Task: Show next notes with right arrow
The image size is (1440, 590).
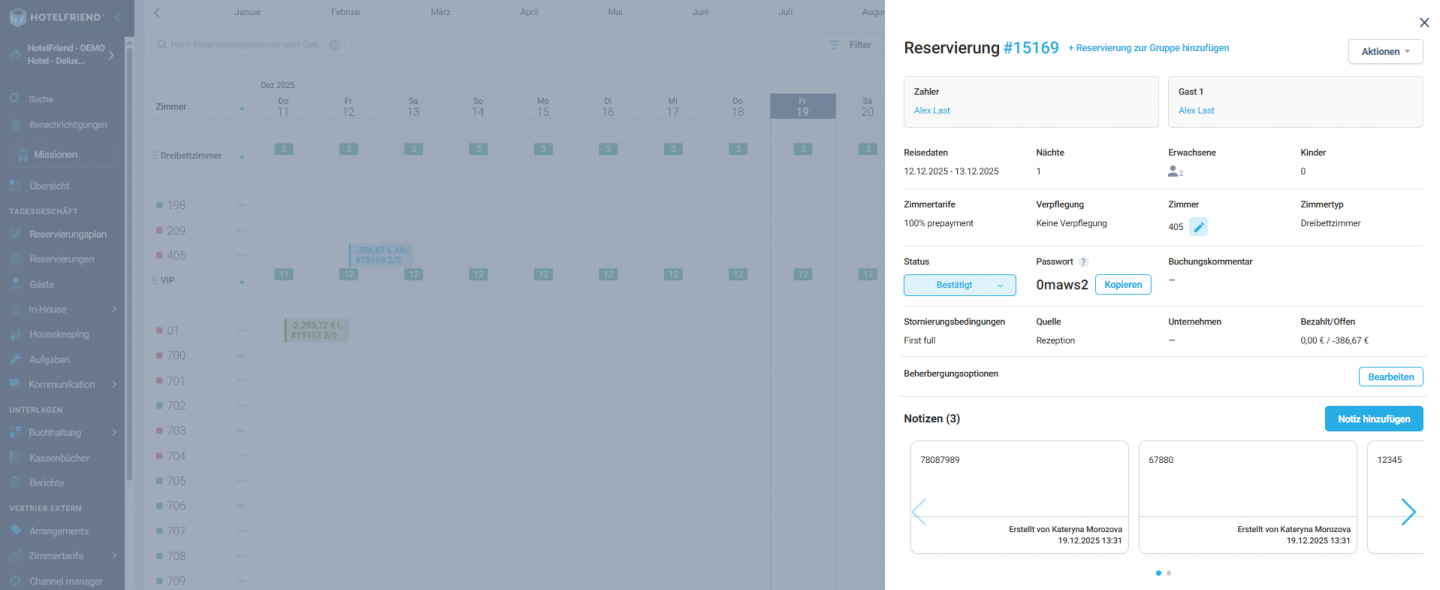Action: (x=1408, y=512)
